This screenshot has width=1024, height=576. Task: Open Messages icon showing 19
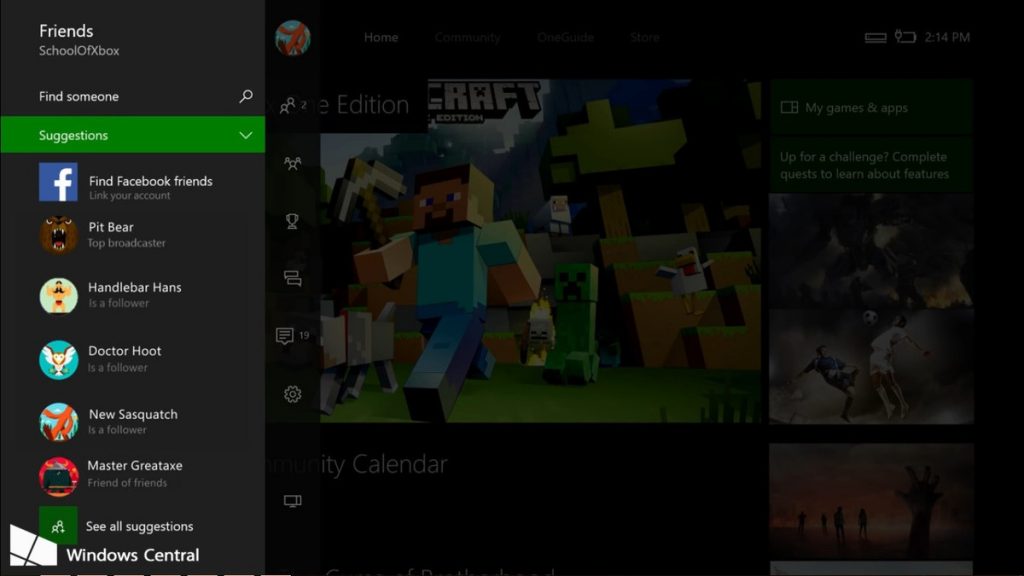[x=293, y=336]
